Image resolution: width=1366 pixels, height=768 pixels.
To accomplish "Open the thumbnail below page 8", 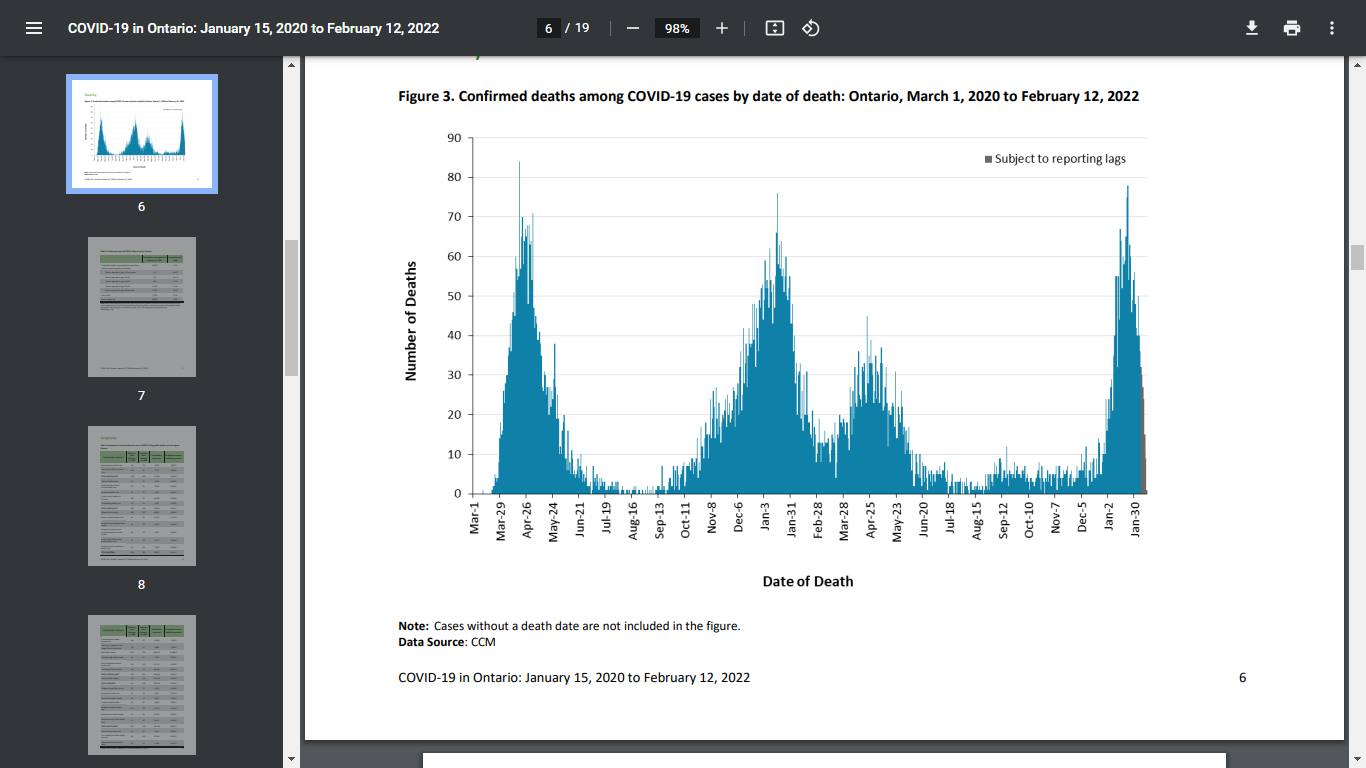I will pos(142,685).
